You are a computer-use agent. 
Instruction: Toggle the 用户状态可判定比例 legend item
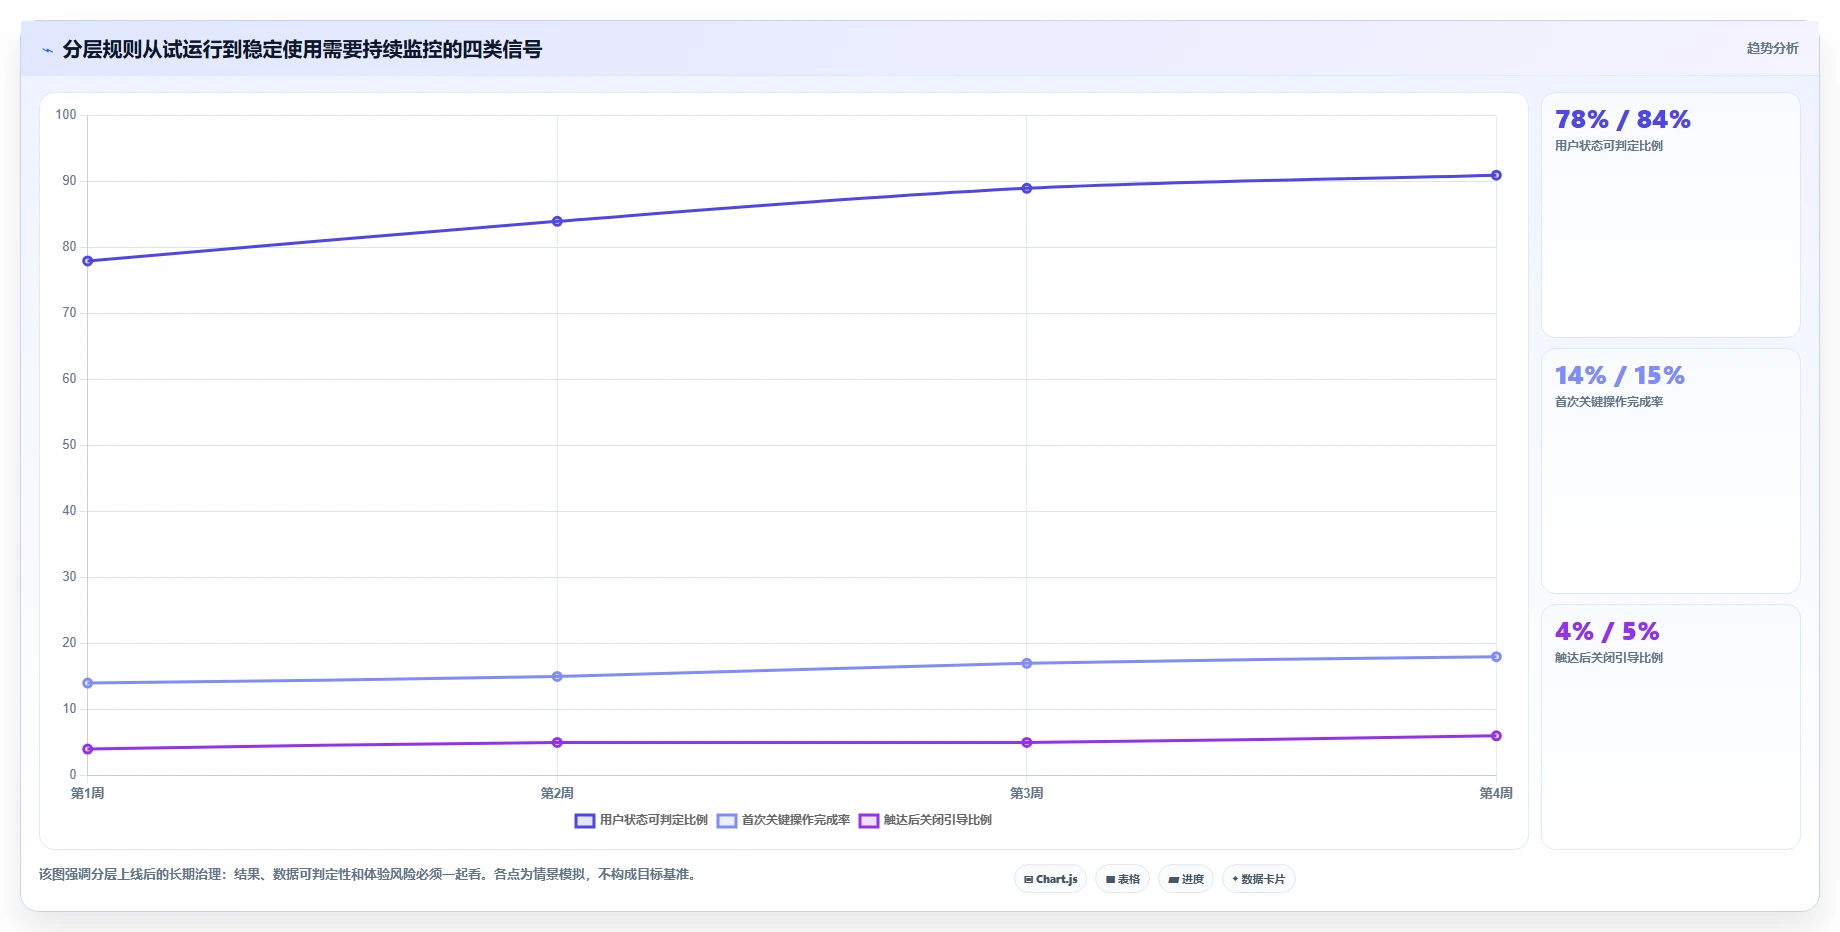pos(641,820)
